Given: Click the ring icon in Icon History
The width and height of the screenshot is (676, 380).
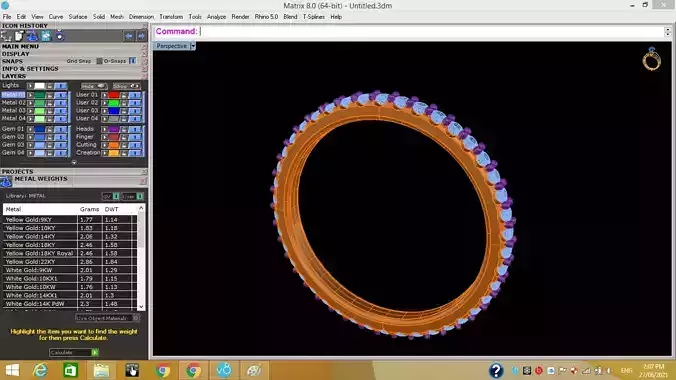Looking at the screenshot, I should [x=59, y=36].
